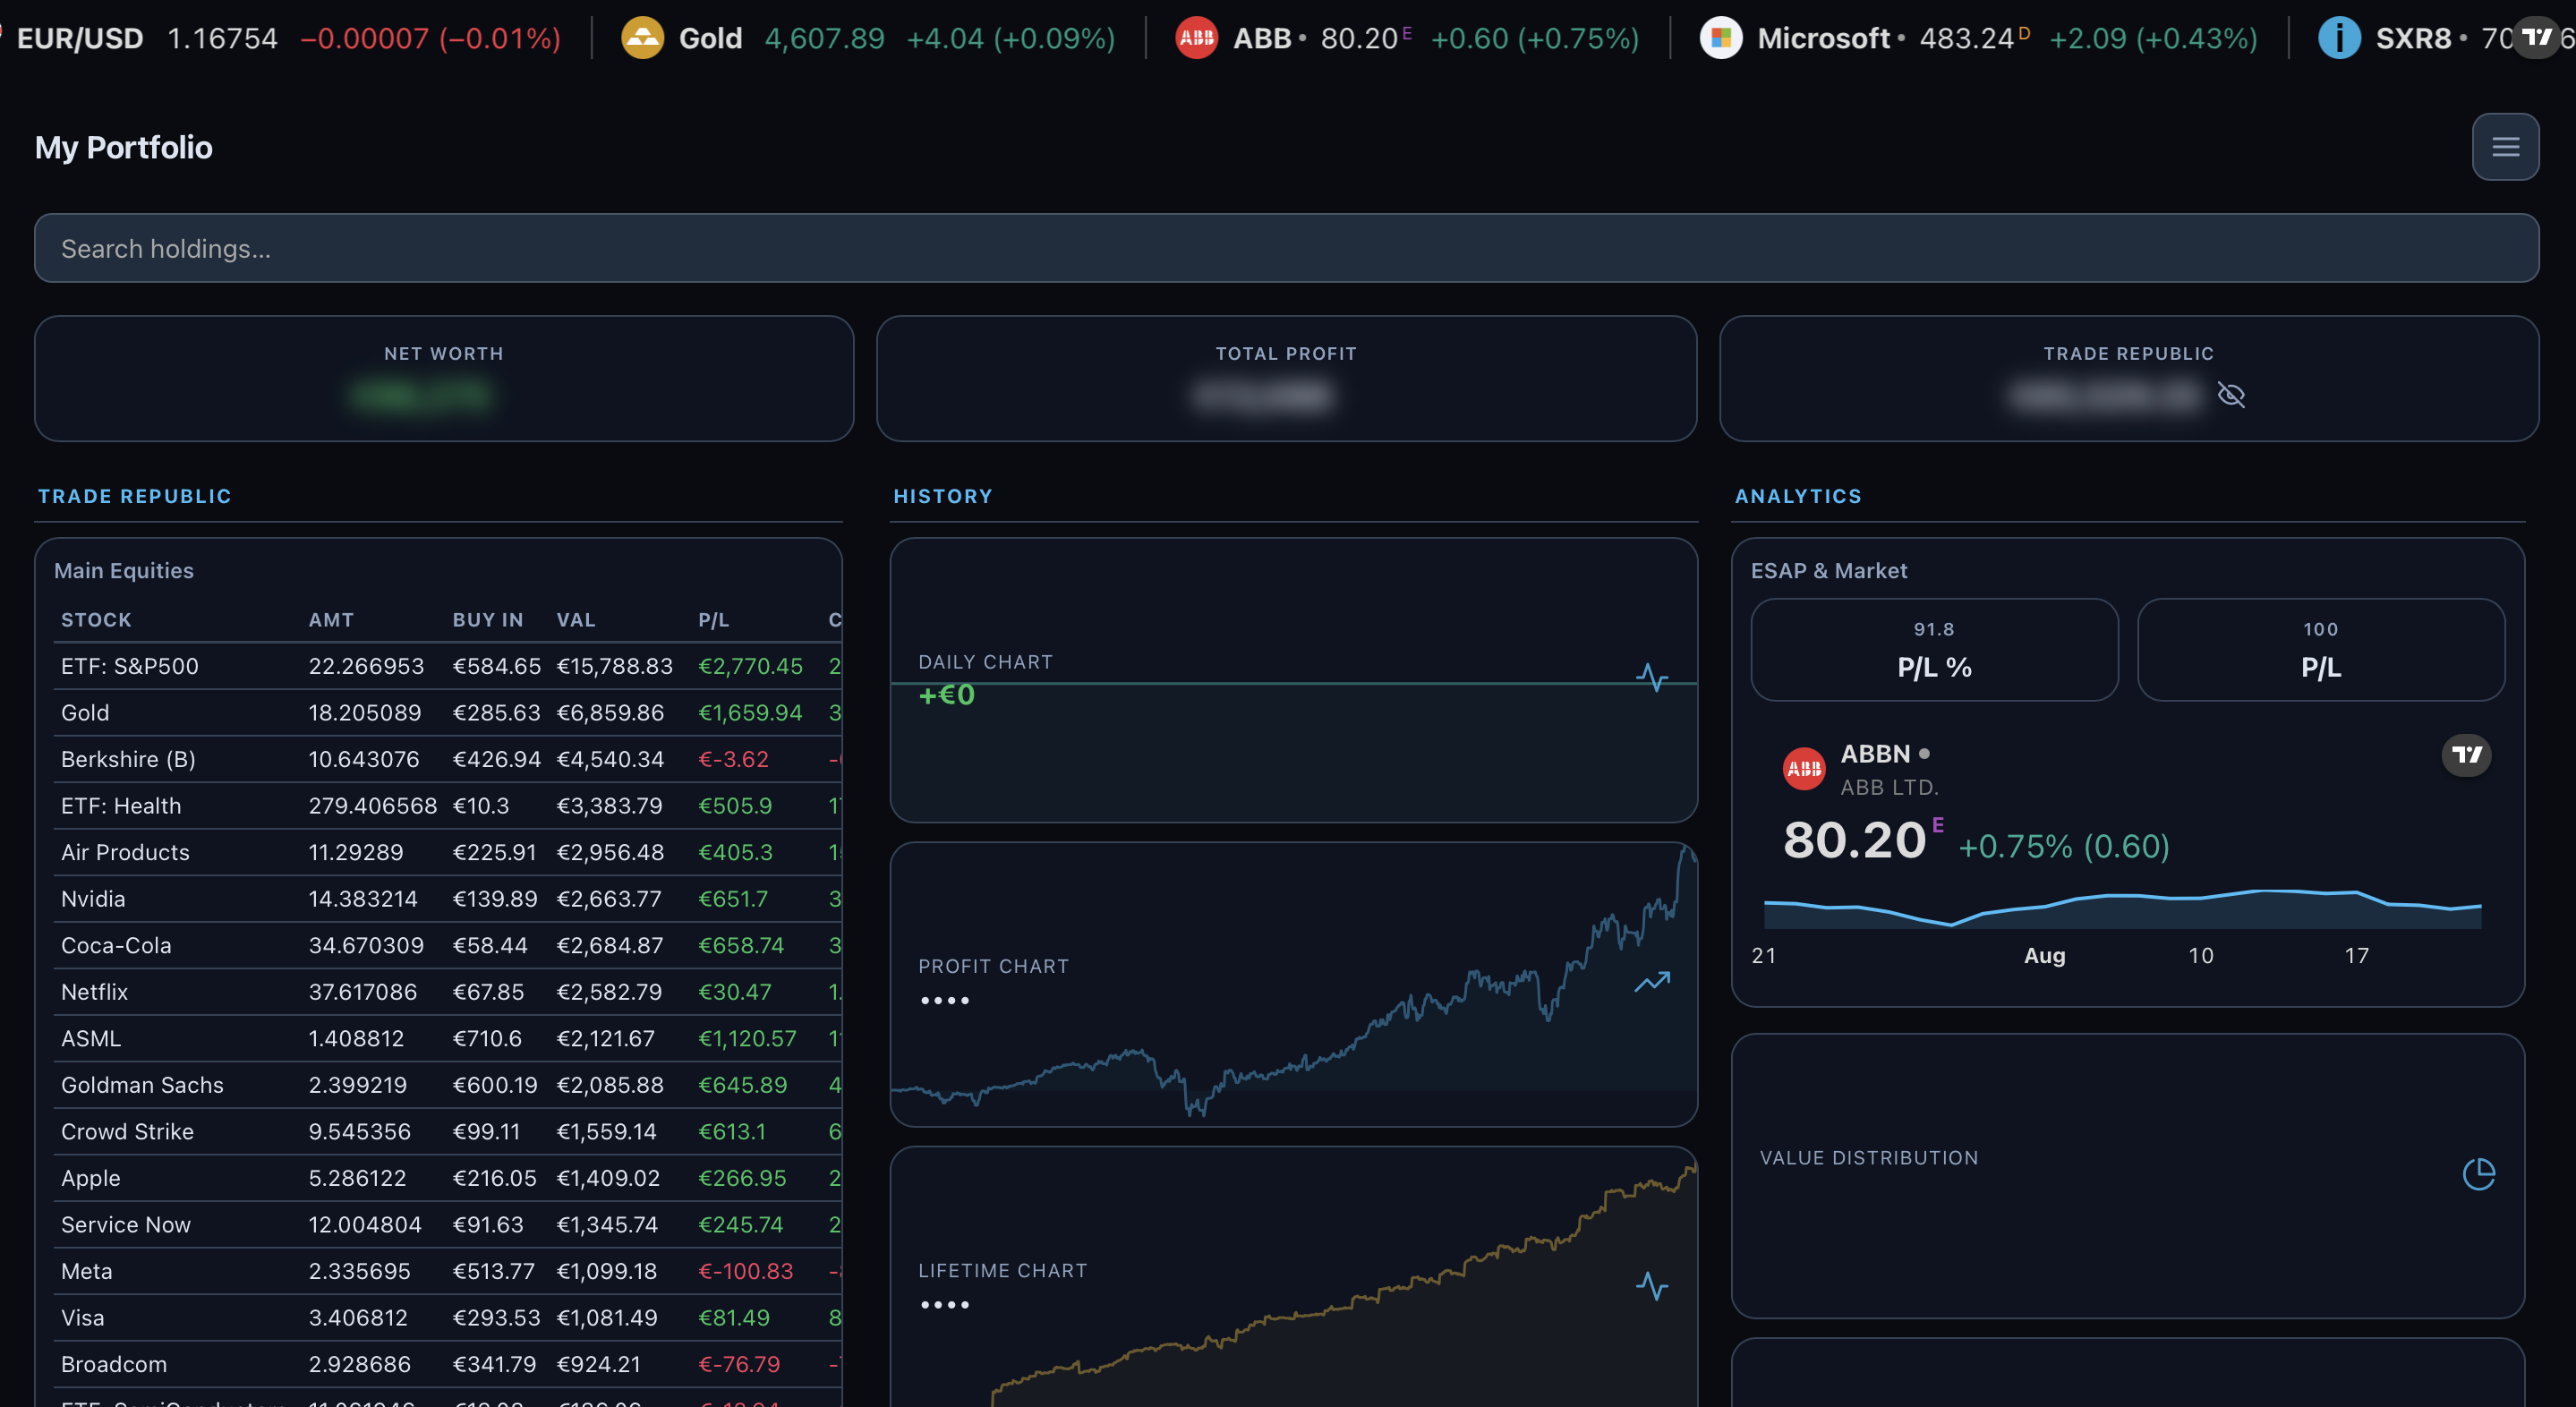Click the Value Distribution card
Image resolution: width=2576 pixels, height=1407 pixels.
click(2128, 1176)
